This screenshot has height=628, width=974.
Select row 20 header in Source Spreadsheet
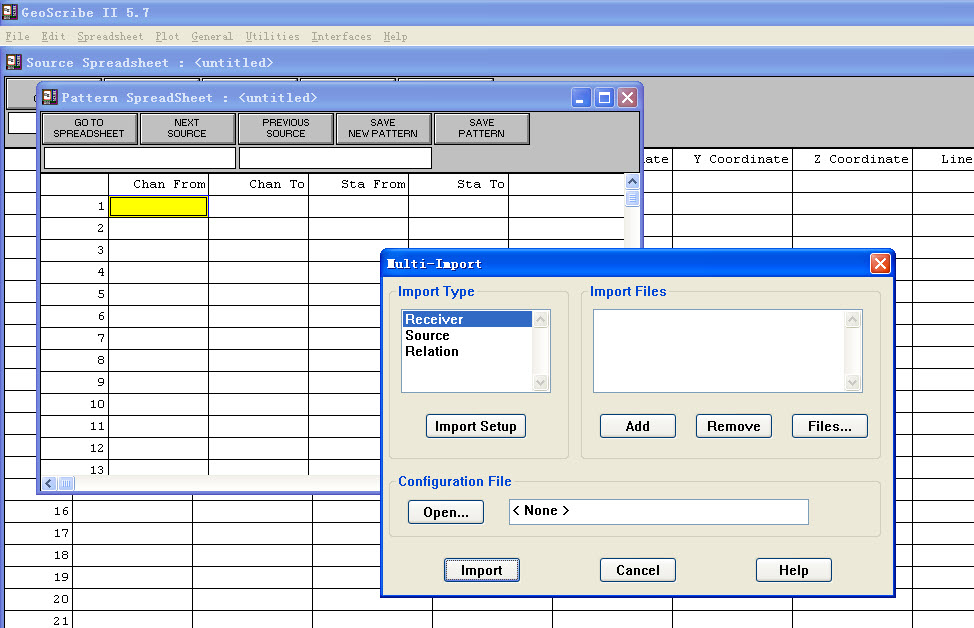[x=39, y=599]
